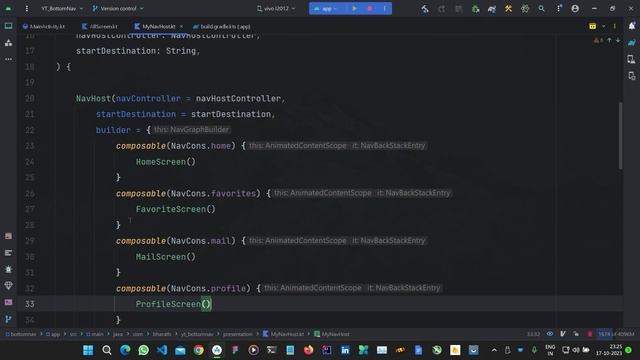Image resolution: width=640 pixels, height=360 pixels.
Task: Run the app with the green play button
Action: (354, 8)
